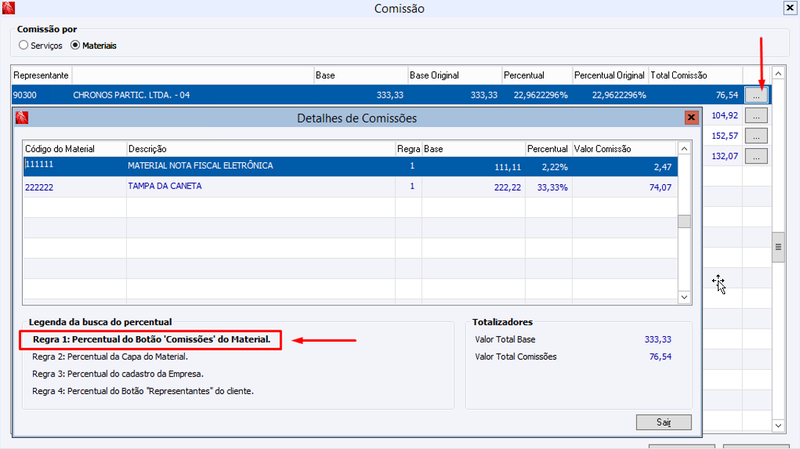Close the Comissão window
This screenshot has width=800, height=449.
coord(790,8)
